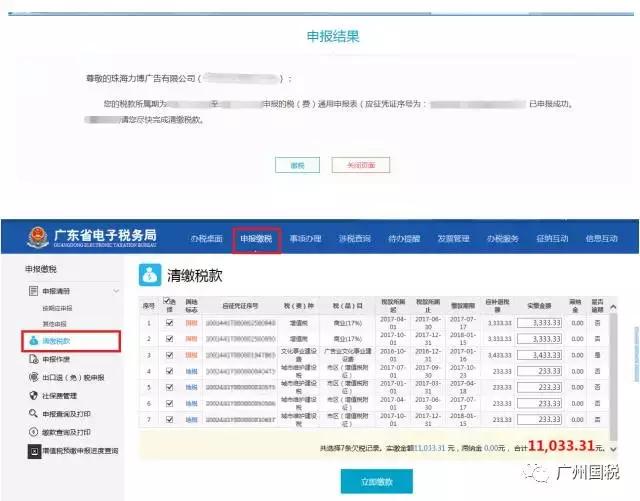Click the table scrollbar up arrow
This screenshot has width=640, height=501.
point(613,307)
